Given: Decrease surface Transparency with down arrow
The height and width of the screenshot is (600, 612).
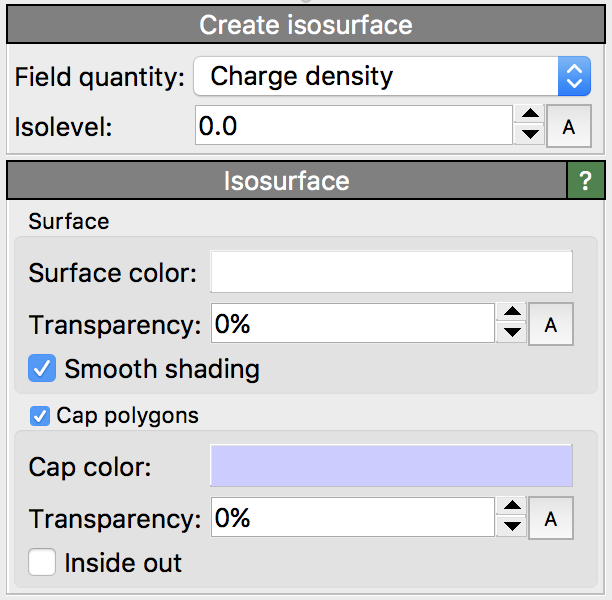Looking at the screenshot, I should pyautogui.click(x=511, y=333).
